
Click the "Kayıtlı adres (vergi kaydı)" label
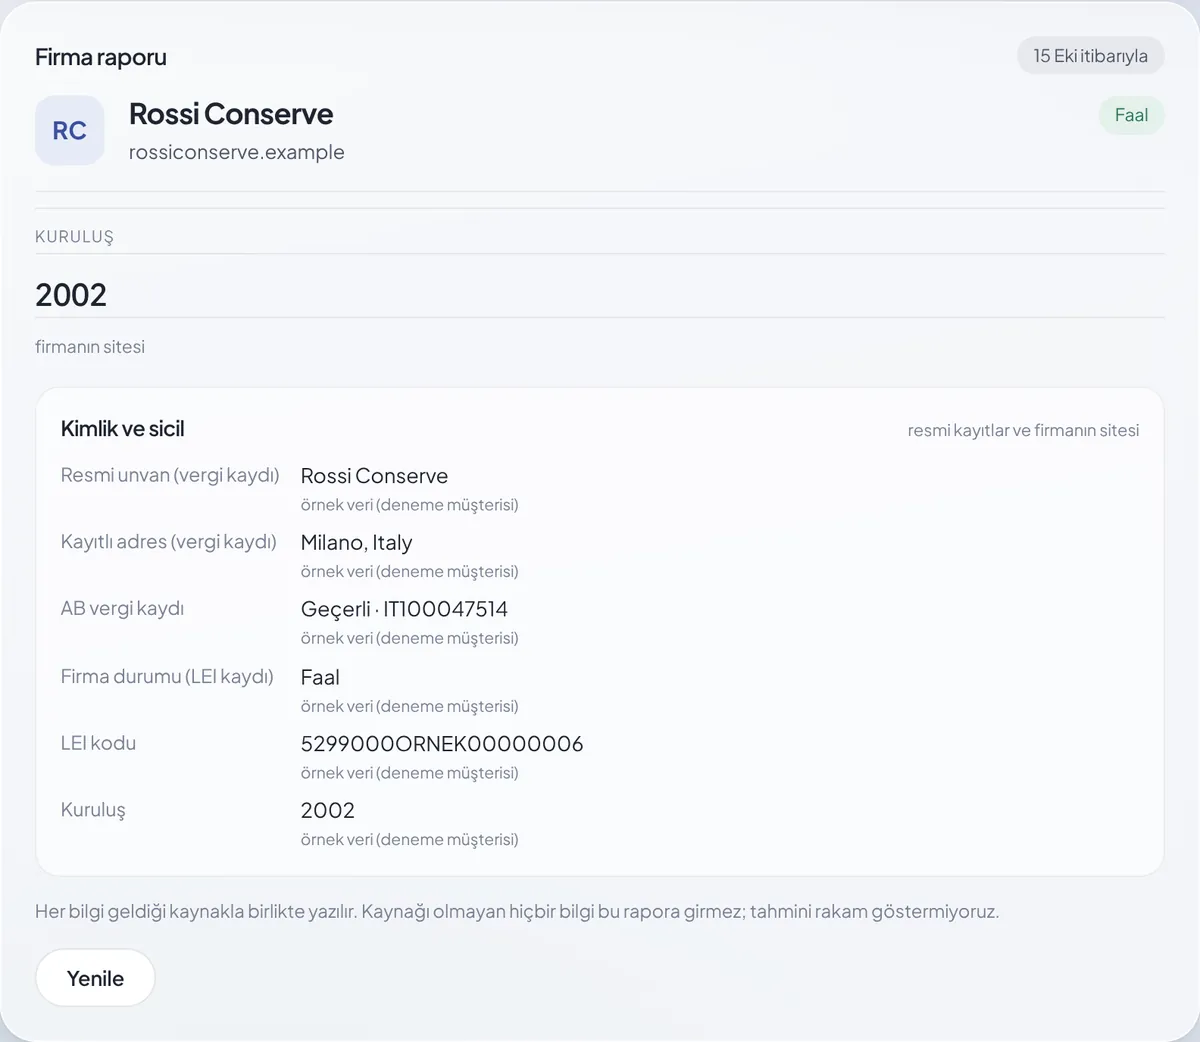(x=169, y=542)
